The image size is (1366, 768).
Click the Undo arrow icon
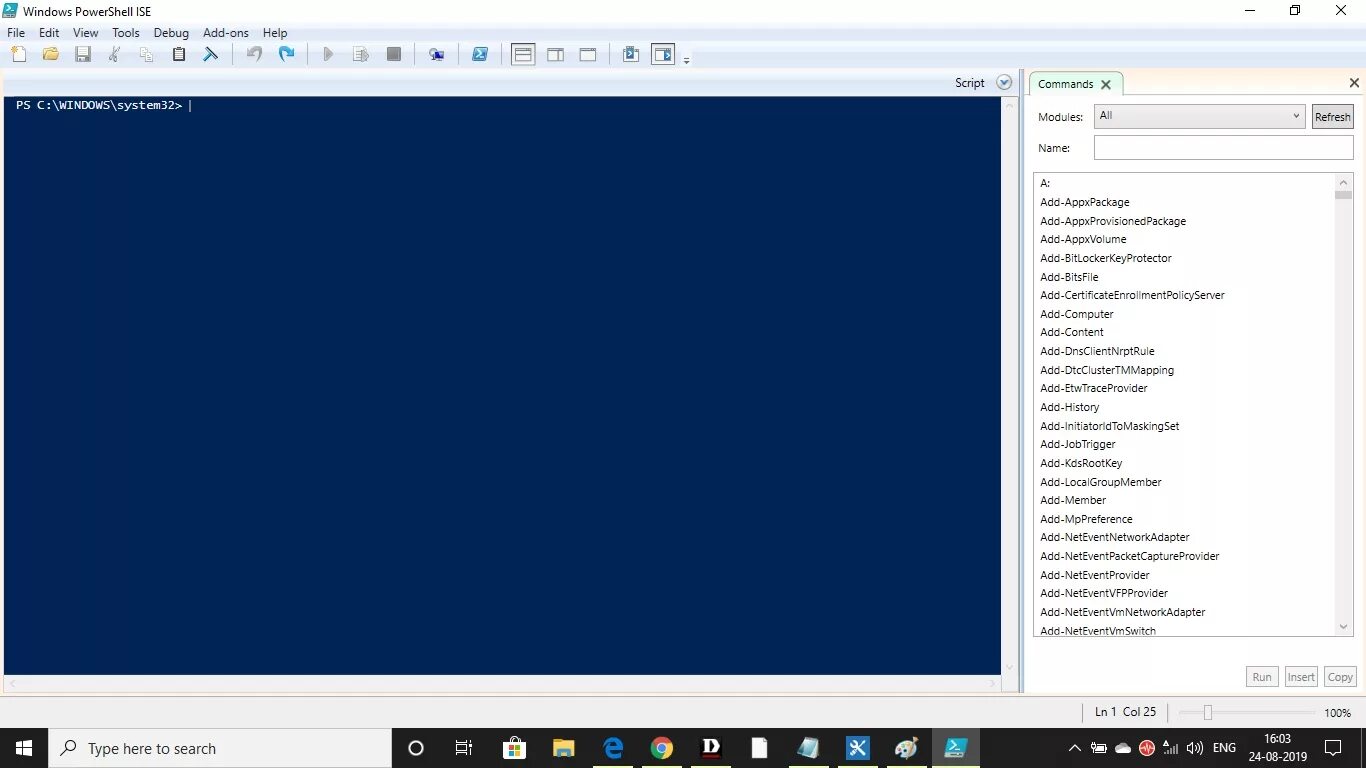click(255, 55)
